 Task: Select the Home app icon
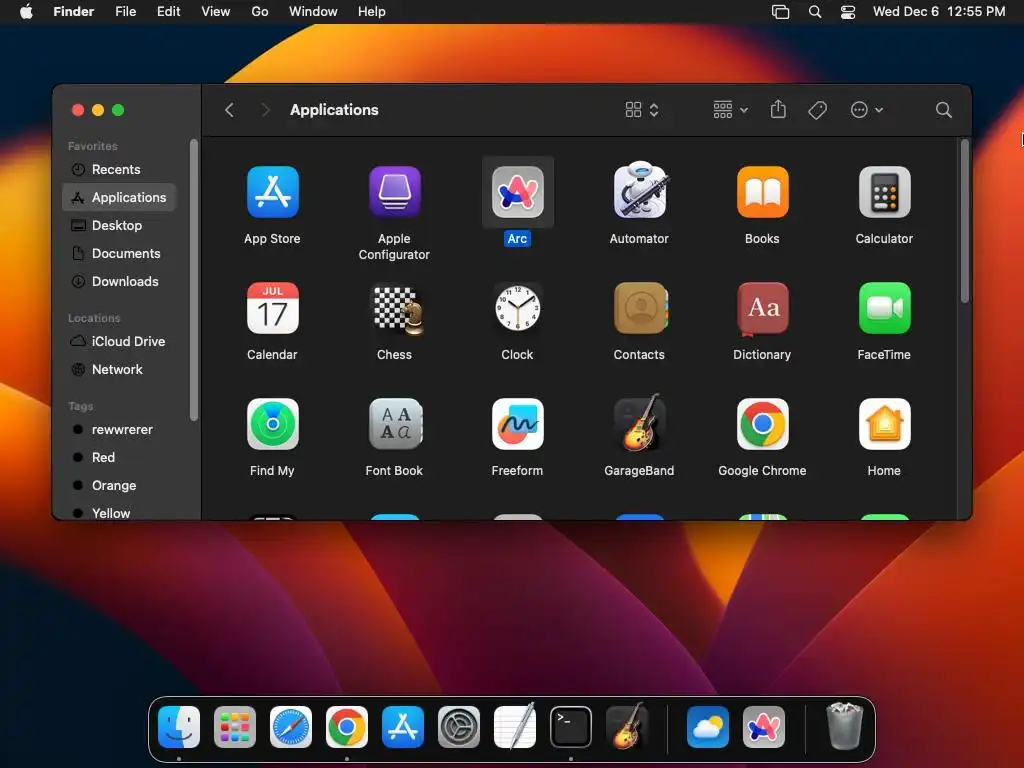(884, 424)
